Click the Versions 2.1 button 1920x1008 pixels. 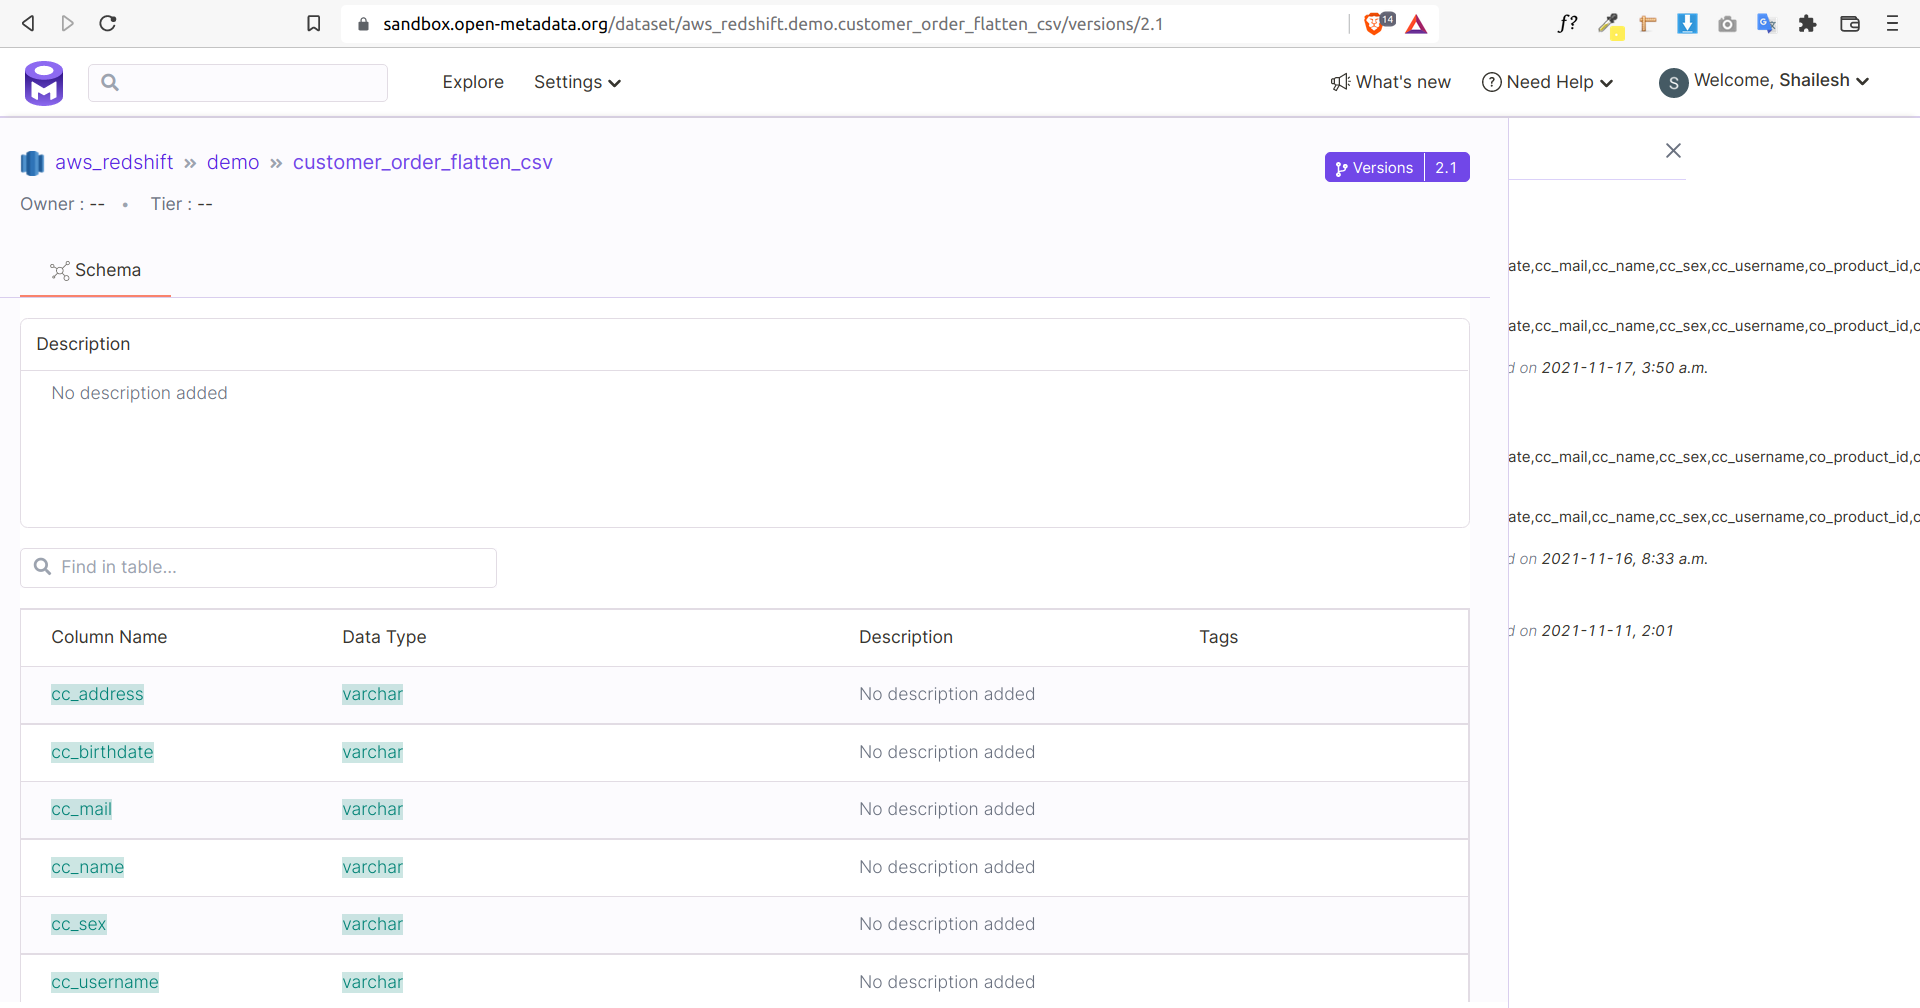(x=1397, y=167)
